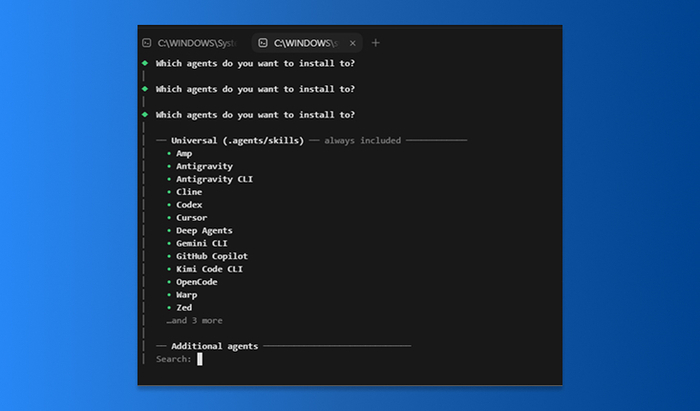Click the "always included" label

(x=362, y=141)
